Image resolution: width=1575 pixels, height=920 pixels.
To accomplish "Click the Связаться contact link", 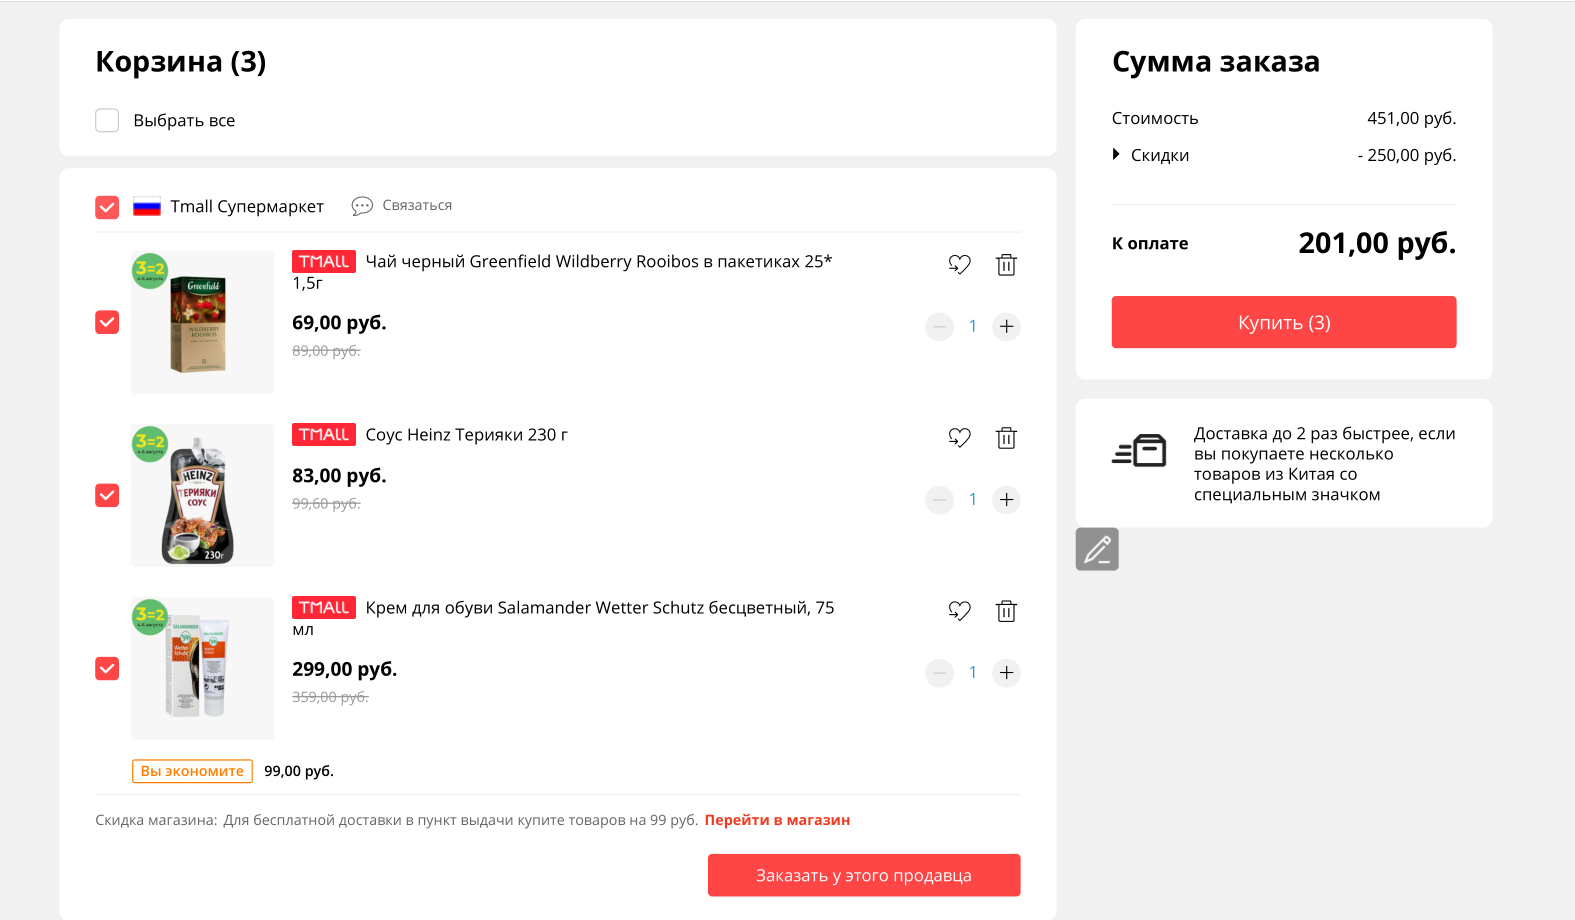I will 417,205.
